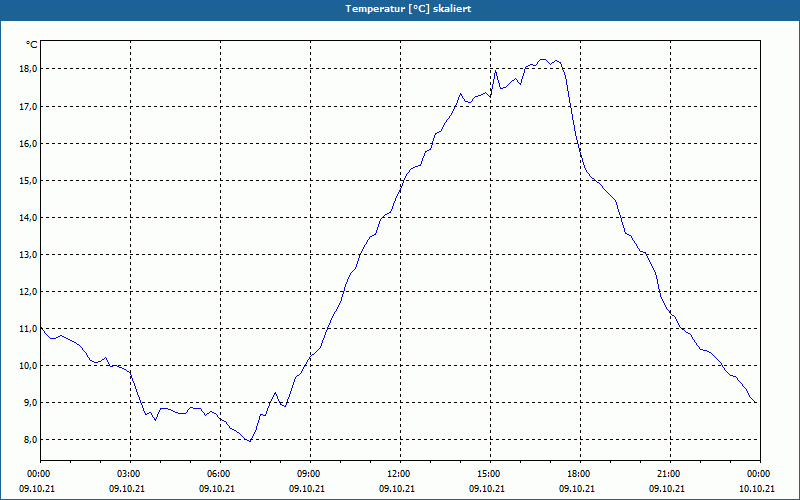The width and height of the screenshot is (800, 500).
Task: Select the '10,0' y-axis label
Action: pos(28,366)
